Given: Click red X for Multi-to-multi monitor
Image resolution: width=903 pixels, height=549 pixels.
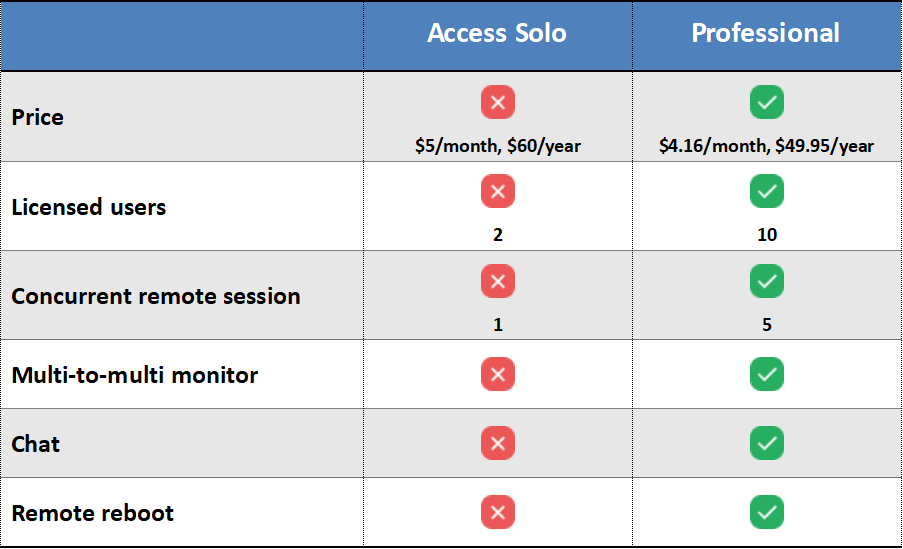Looking at the screenshot, I should coord(498,375).
